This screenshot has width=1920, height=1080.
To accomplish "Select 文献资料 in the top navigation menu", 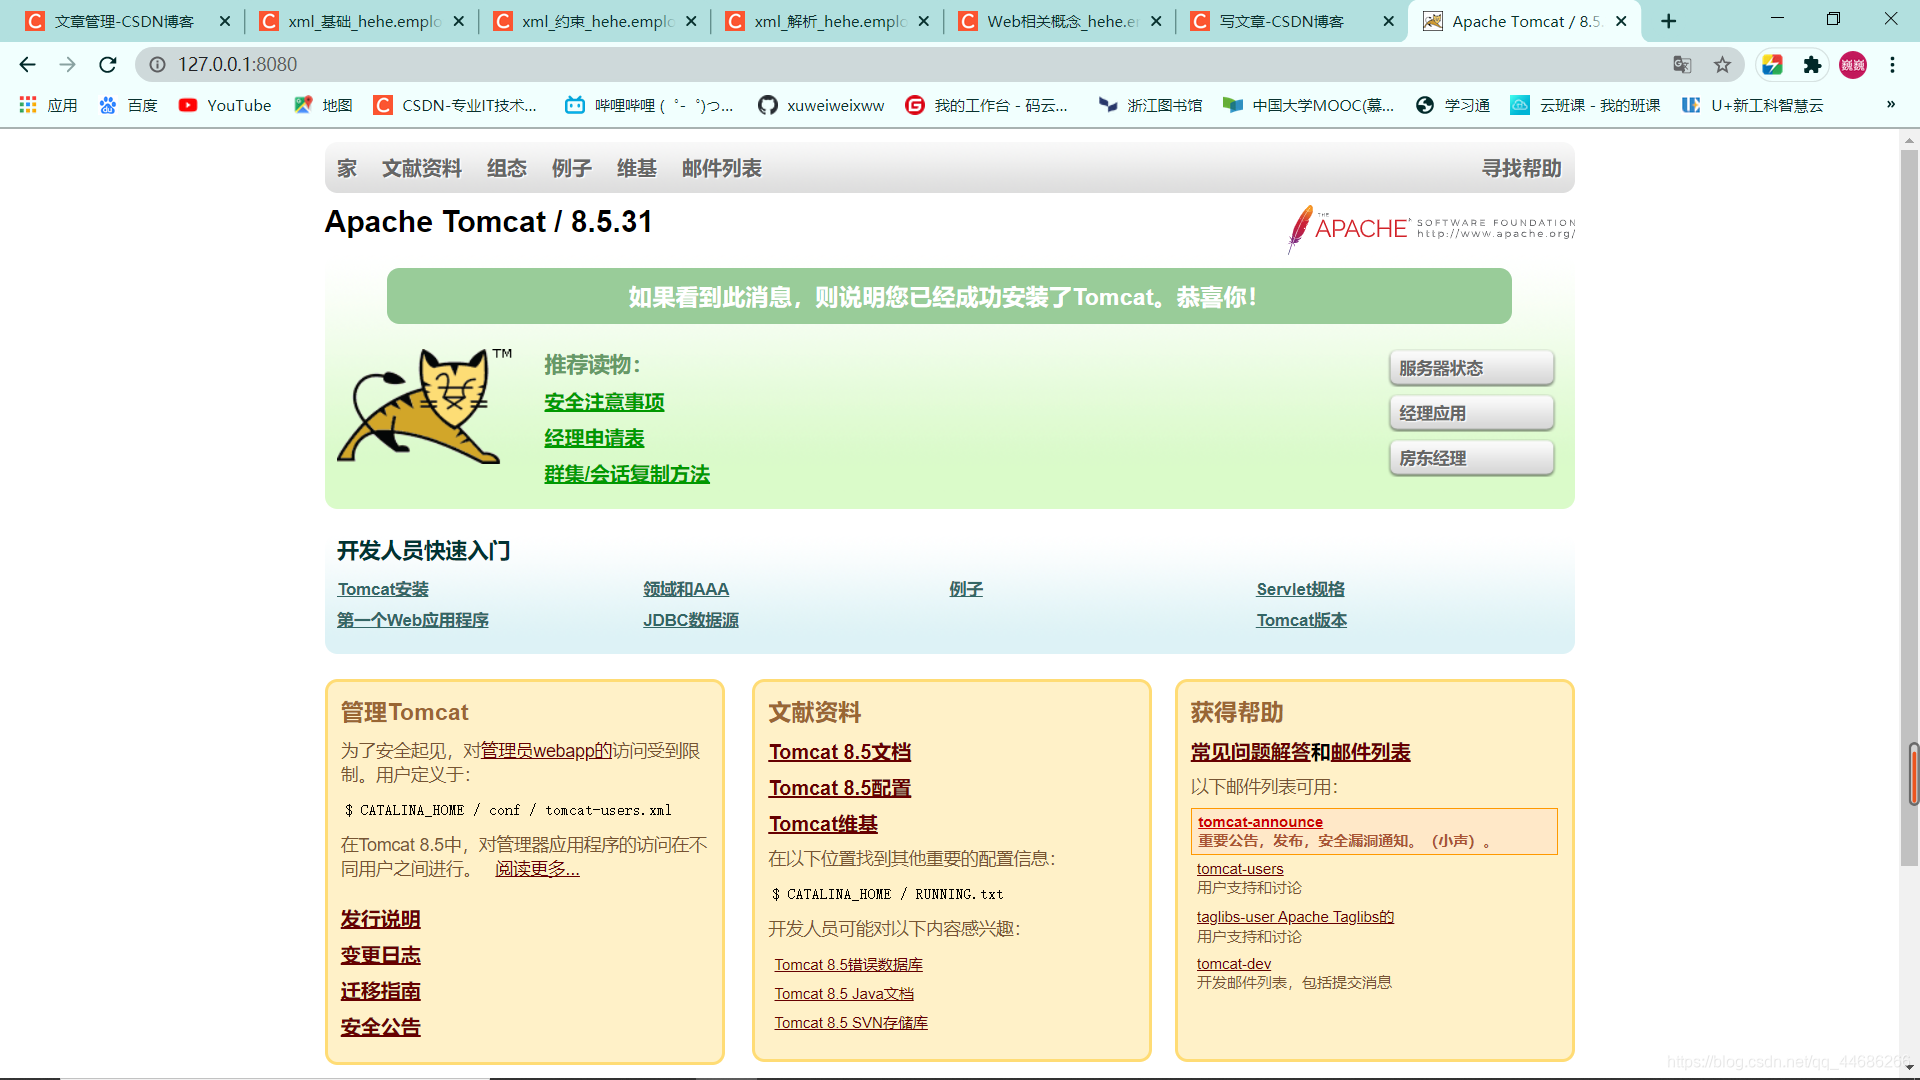I will (421, 168).
